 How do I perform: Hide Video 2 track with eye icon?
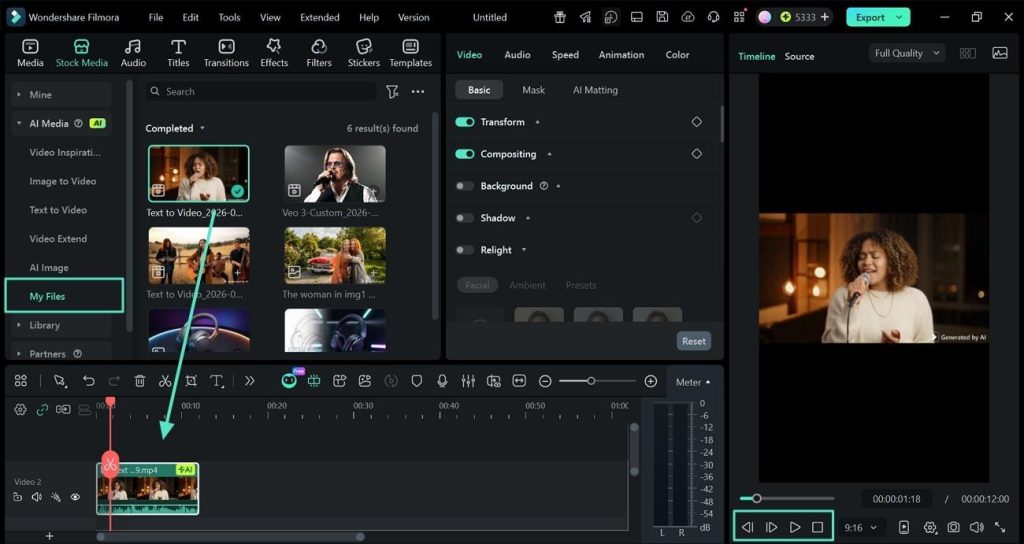pyautogui.click(x=75, y=497)
